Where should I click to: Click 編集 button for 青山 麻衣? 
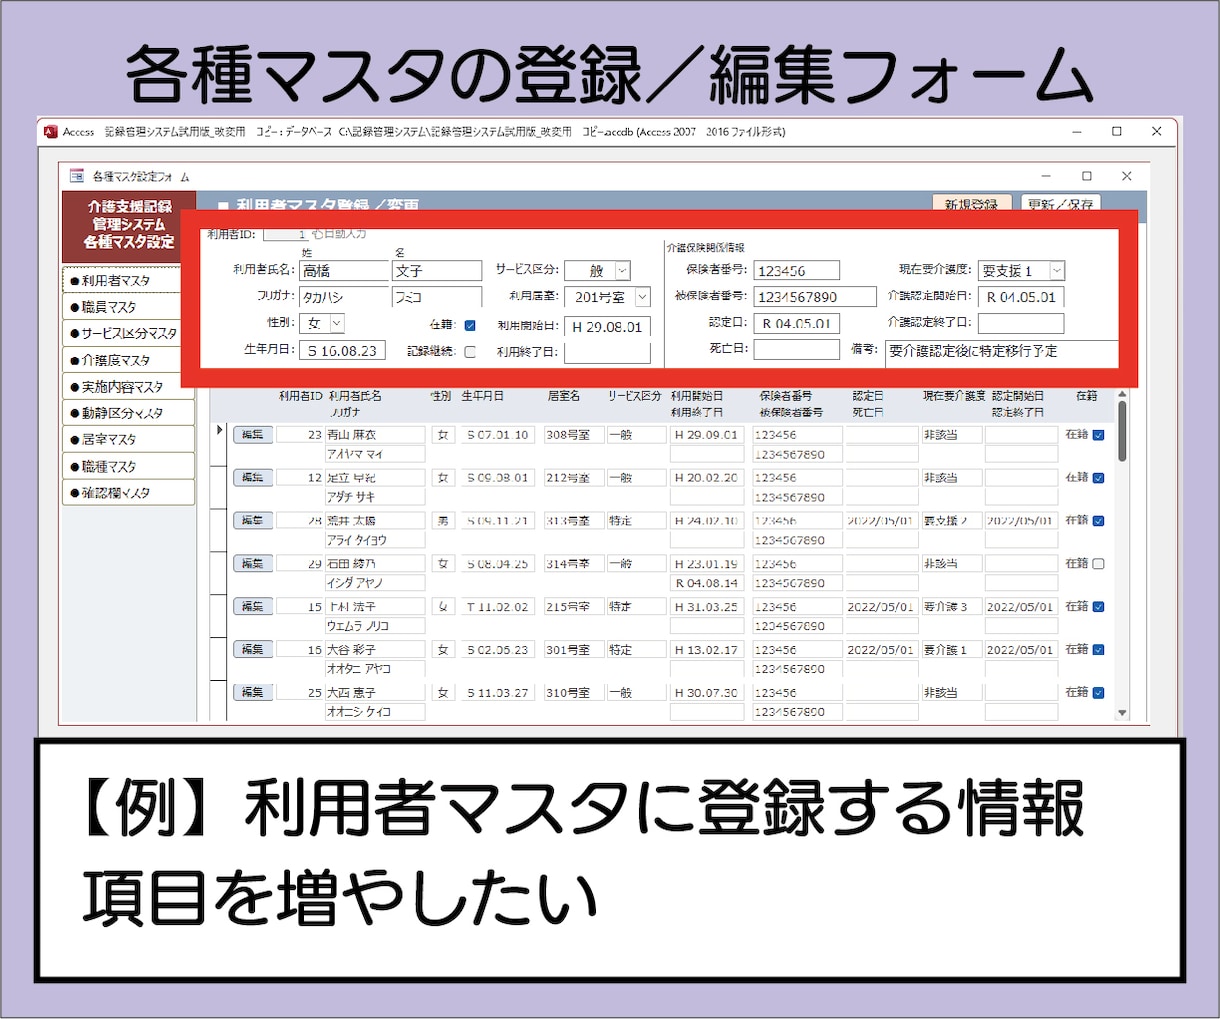[253, 434]
